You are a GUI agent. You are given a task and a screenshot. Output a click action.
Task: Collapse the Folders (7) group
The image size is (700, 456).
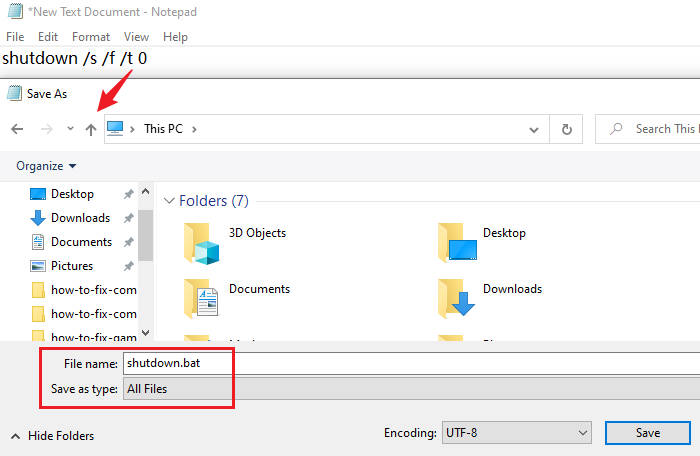(x=169, y=201)
